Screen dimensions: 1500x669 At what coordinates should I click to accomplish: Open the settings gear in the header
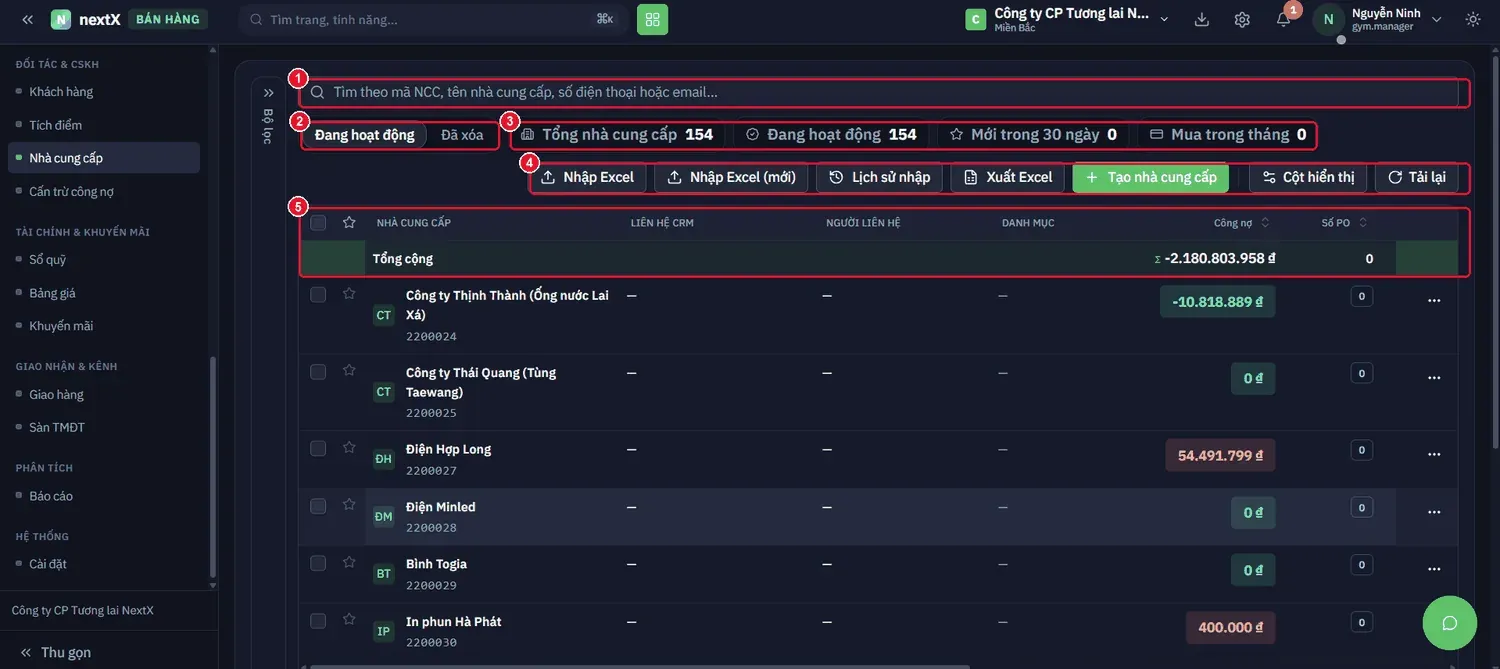tap(1242, 19)
